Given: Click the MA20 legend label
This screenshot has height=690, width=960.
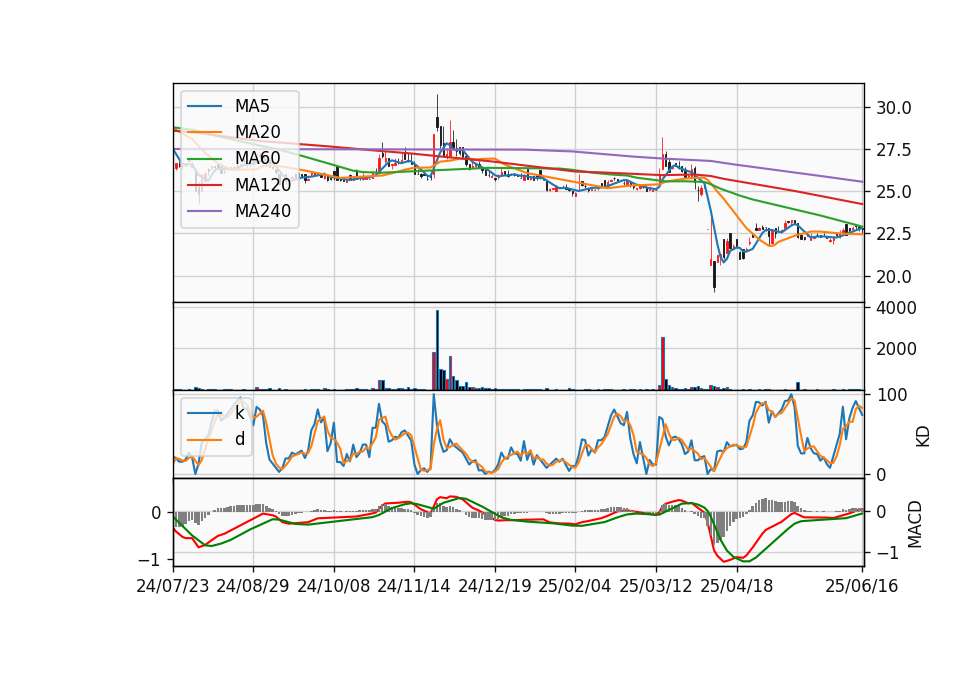Looking at the screenshot, I should (x=257, y=132).
